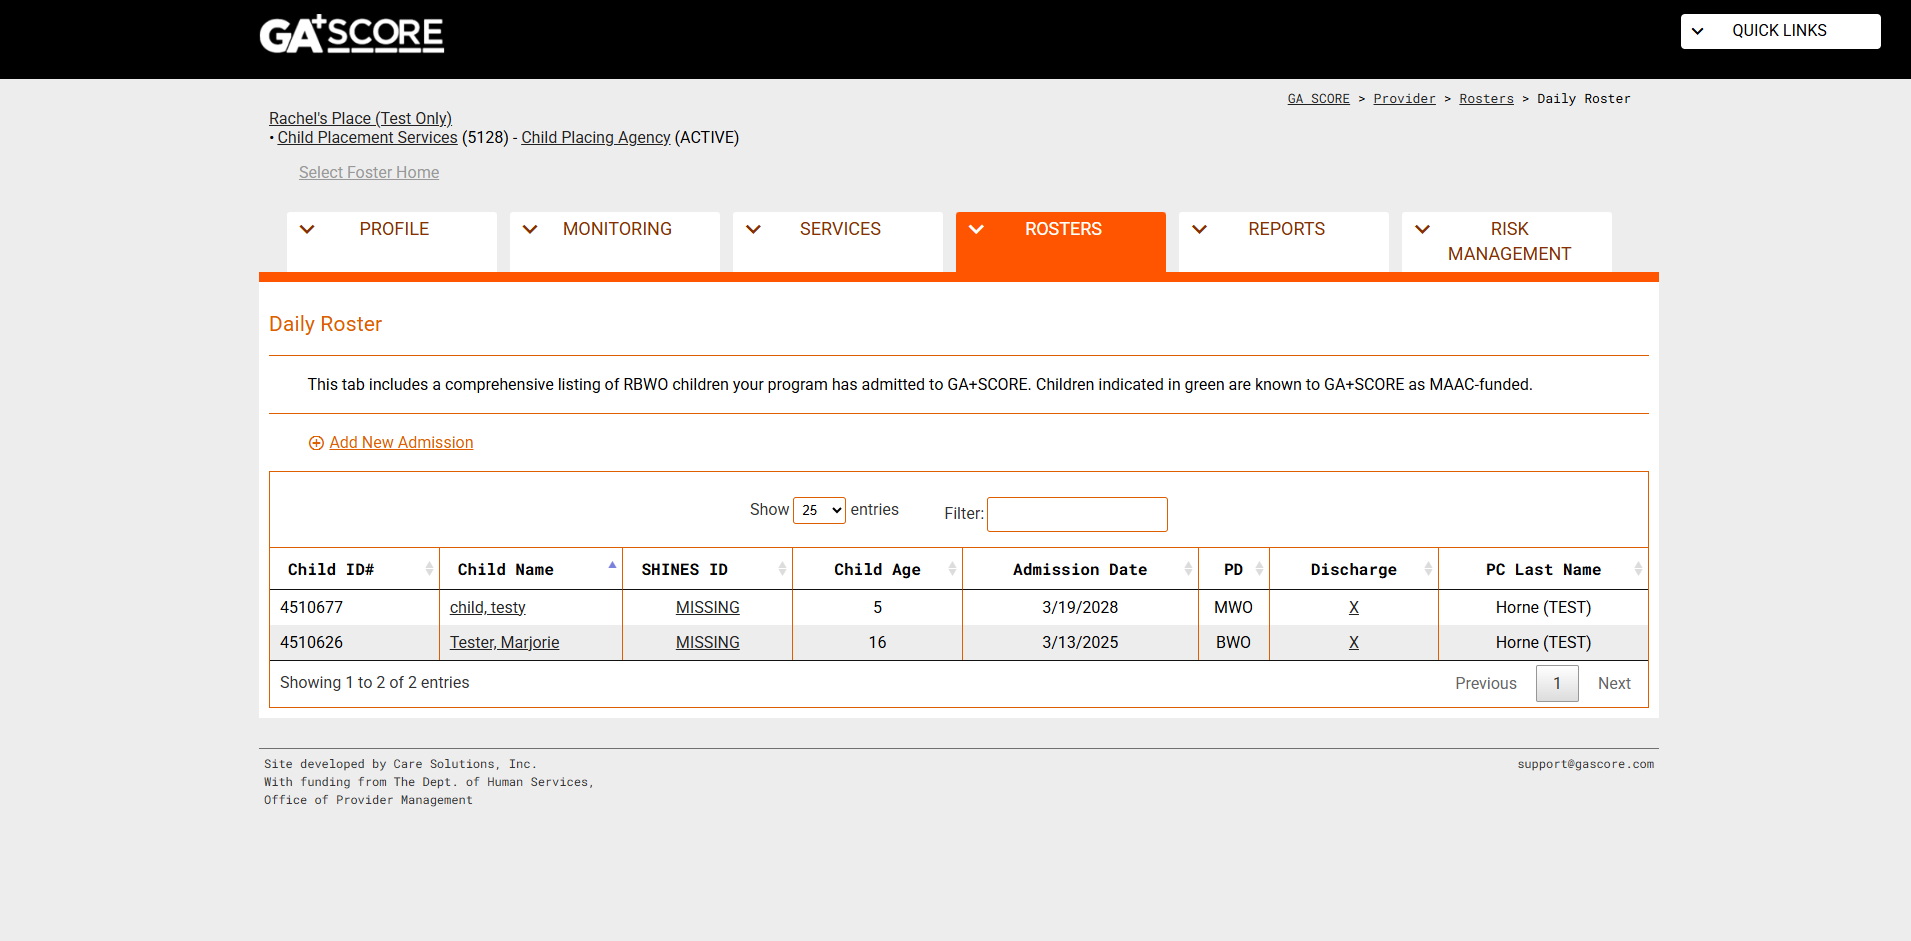Expand the Profile menu chevron

click(307, 229)
